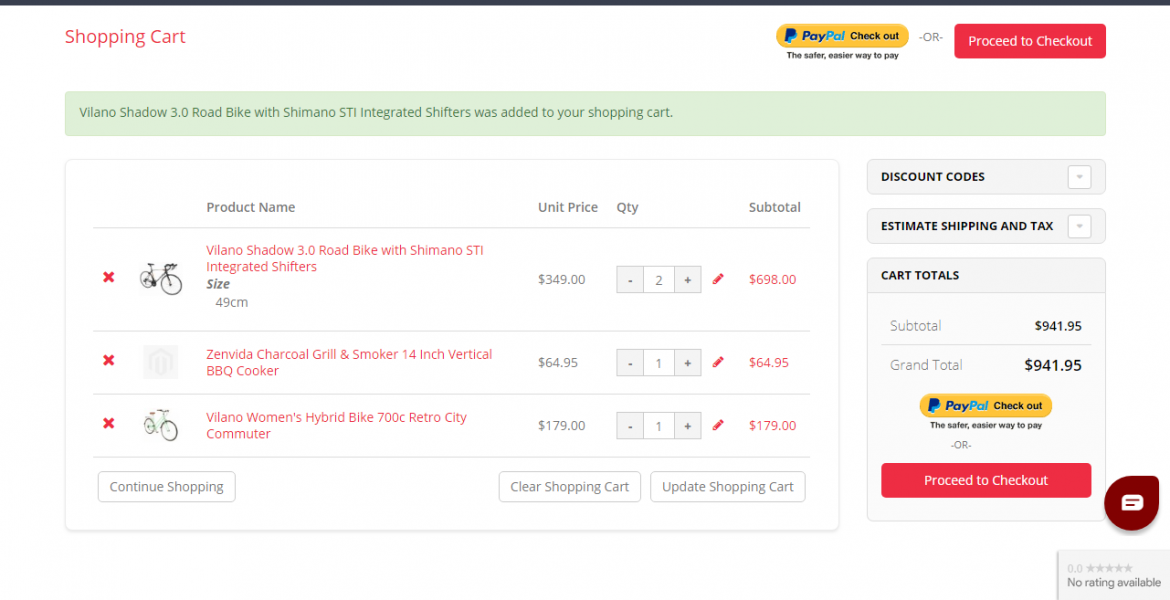
Task: Decrease quantity of Vilano Shadow 3.0 bike
Action: point(630,280)
